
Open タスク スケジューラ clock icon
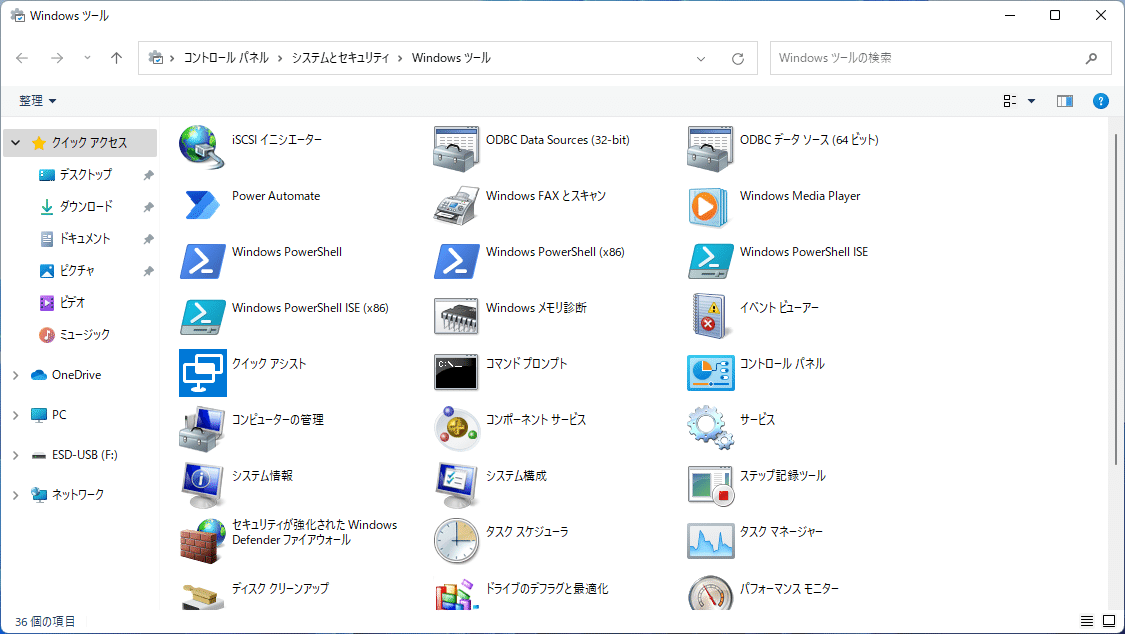(456, 541)
